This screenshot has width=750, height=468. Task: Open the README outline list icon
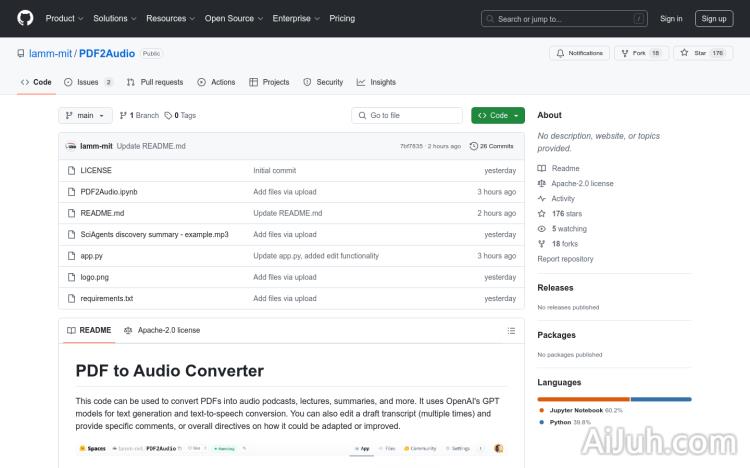click(512, 330)
